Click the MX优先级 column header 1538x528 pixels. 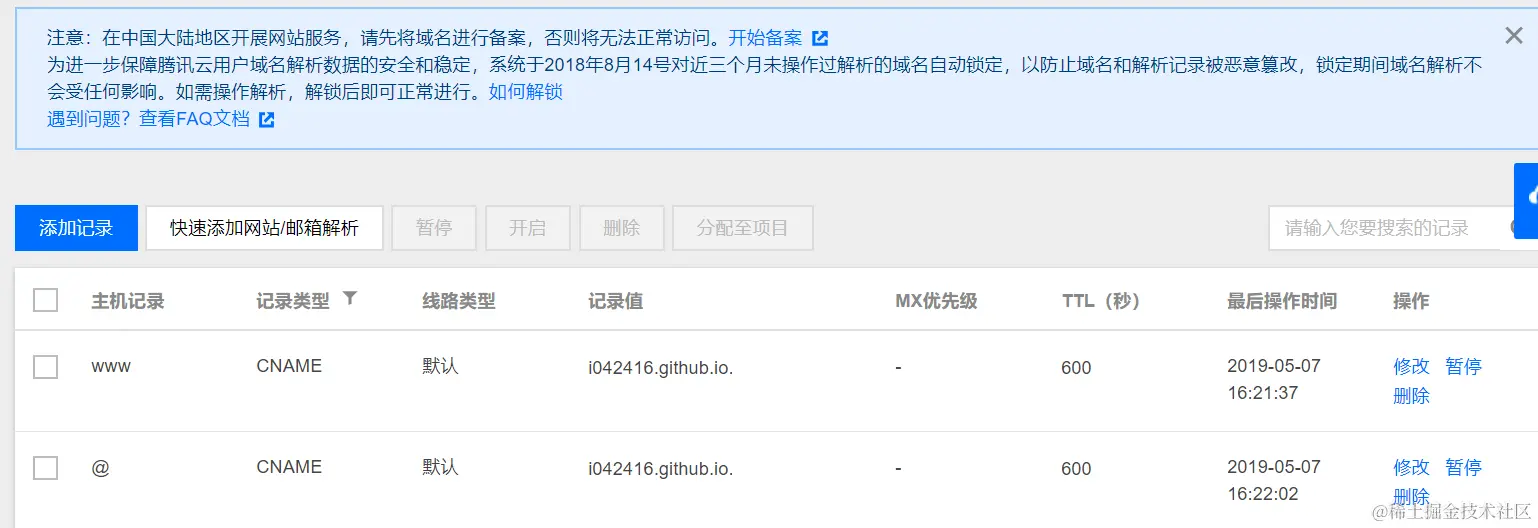[936, 301]
